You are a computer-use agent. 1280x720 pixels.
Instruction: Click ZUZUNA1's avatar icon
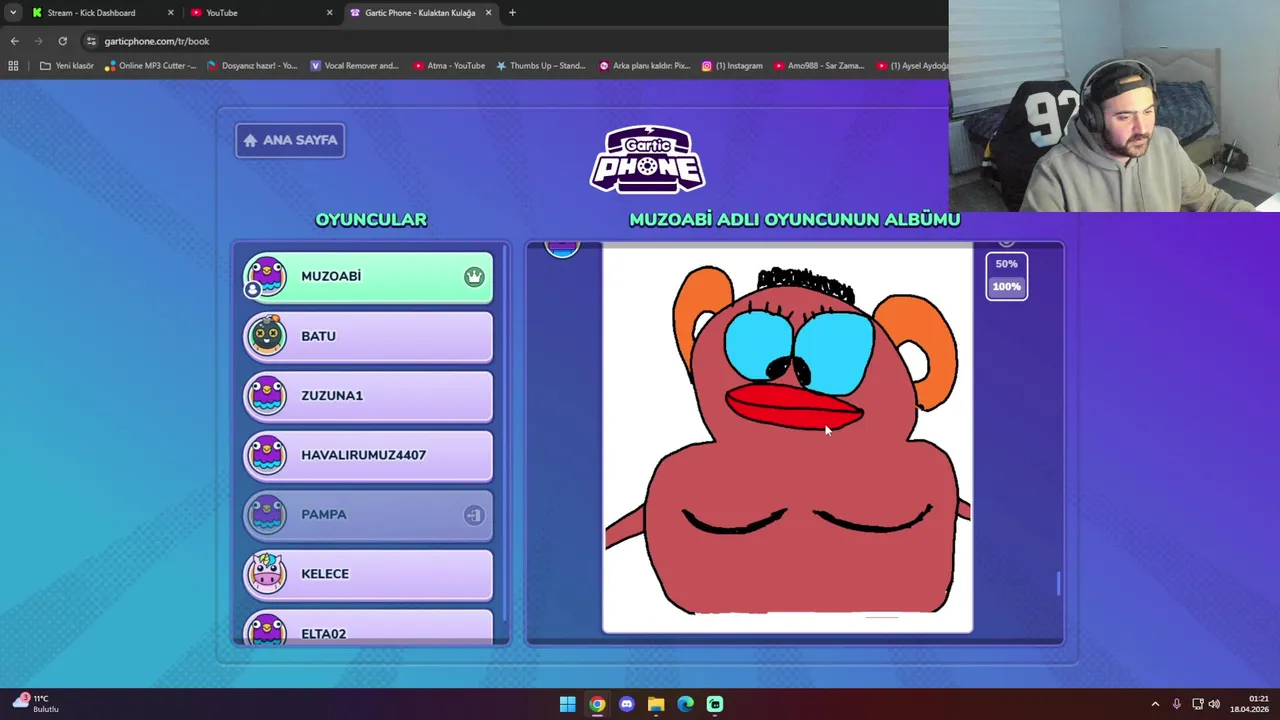pos(267,396)
